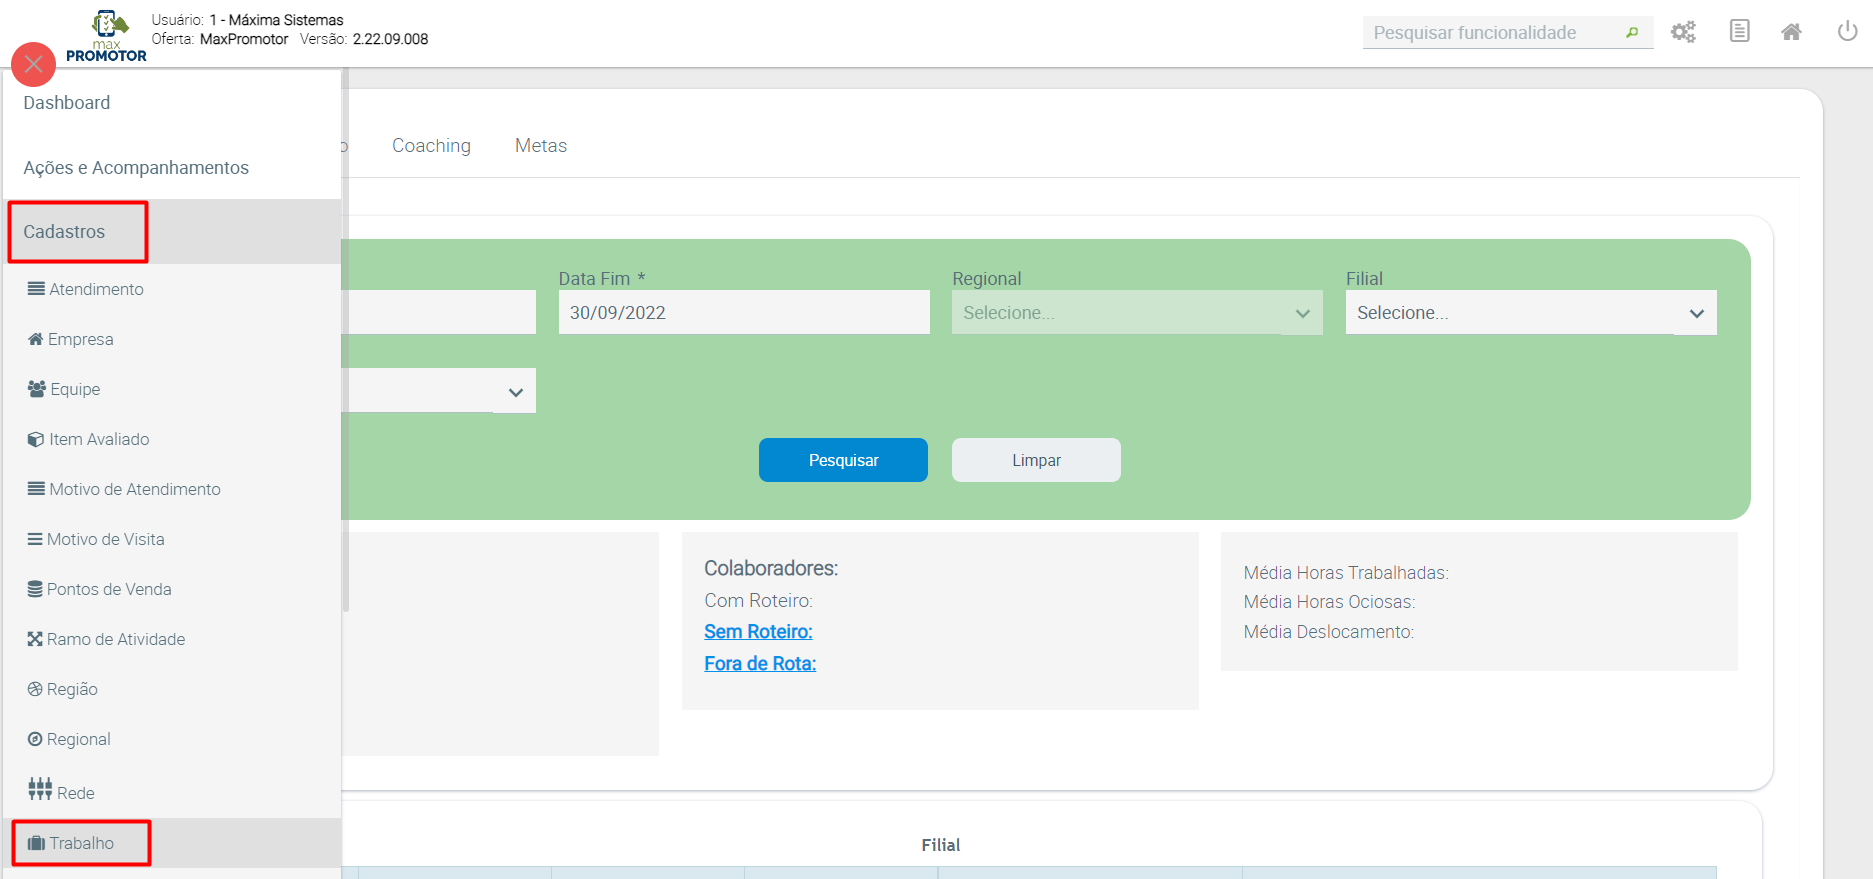
Task: Click the MaxPromotor logo
Action: (107, 37)
